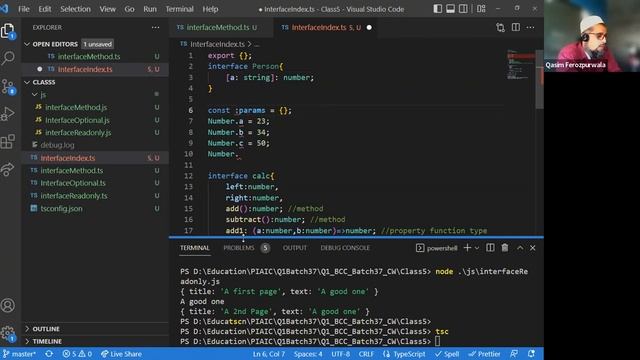640x360 pixels.
Task: Click the compare changes icon in editor toolbar
Action: click(500, 27)
